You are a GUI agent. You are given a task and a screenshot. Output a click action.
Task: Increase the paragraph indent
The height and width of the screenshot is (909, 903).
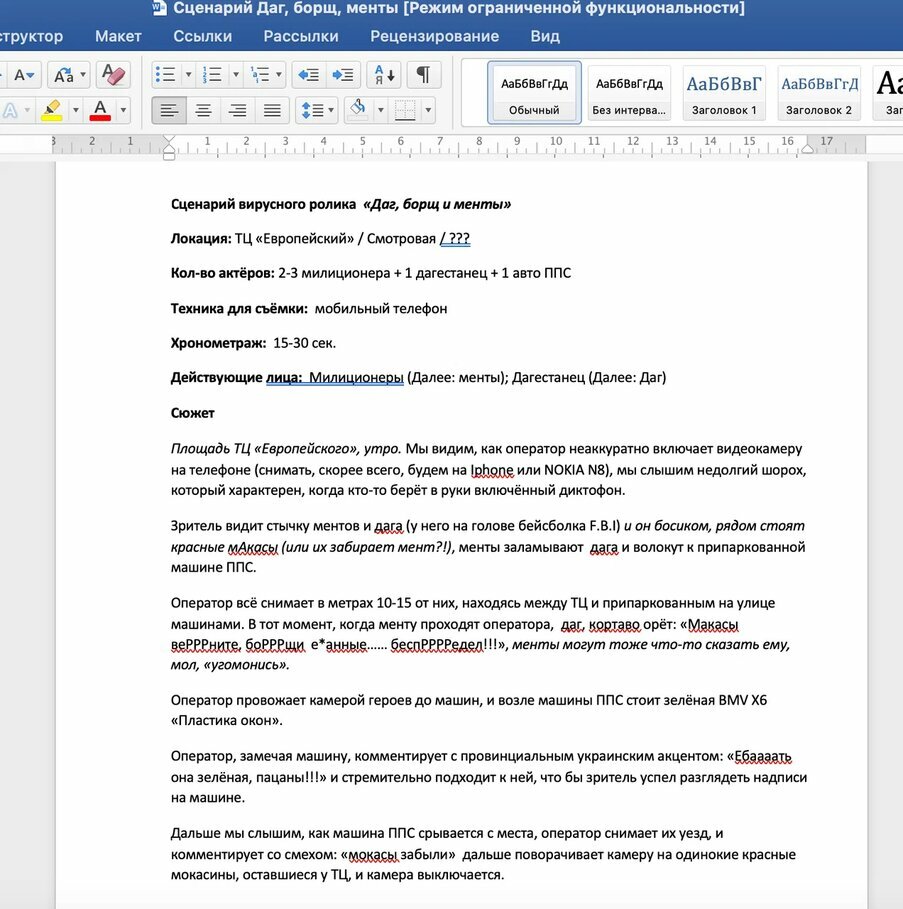pos(343,75)
